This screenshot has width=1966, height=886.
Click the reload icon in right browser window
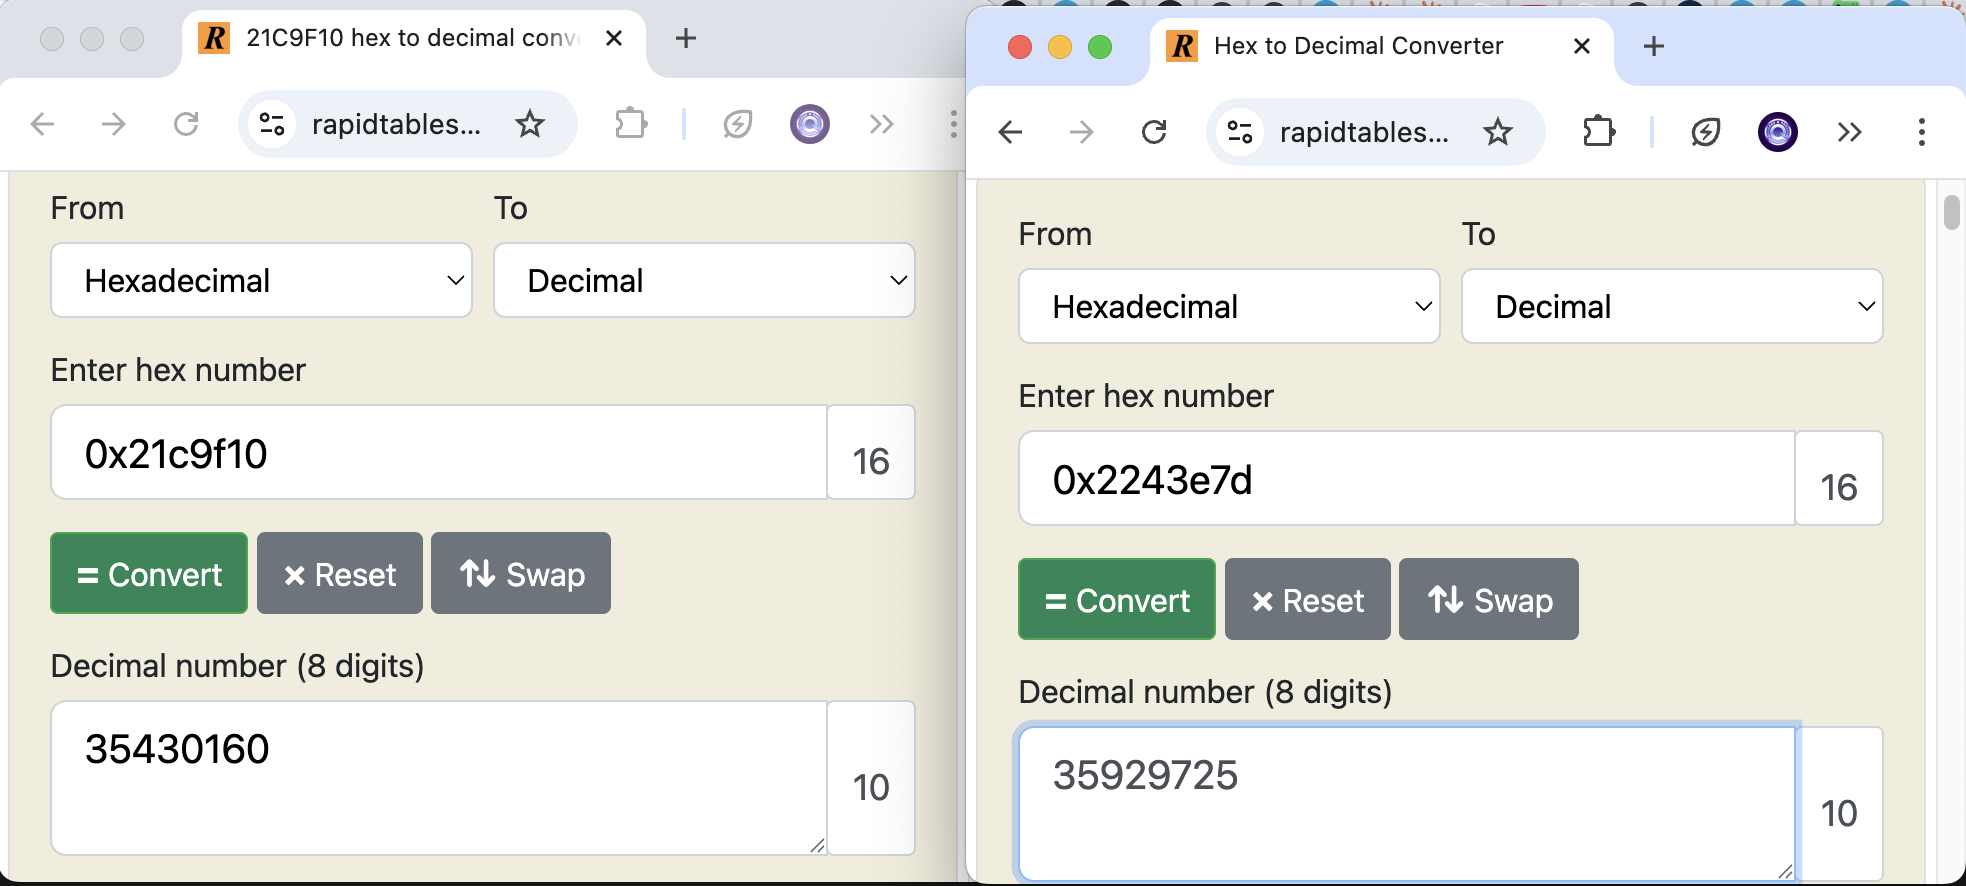[x=1154, y=132]
